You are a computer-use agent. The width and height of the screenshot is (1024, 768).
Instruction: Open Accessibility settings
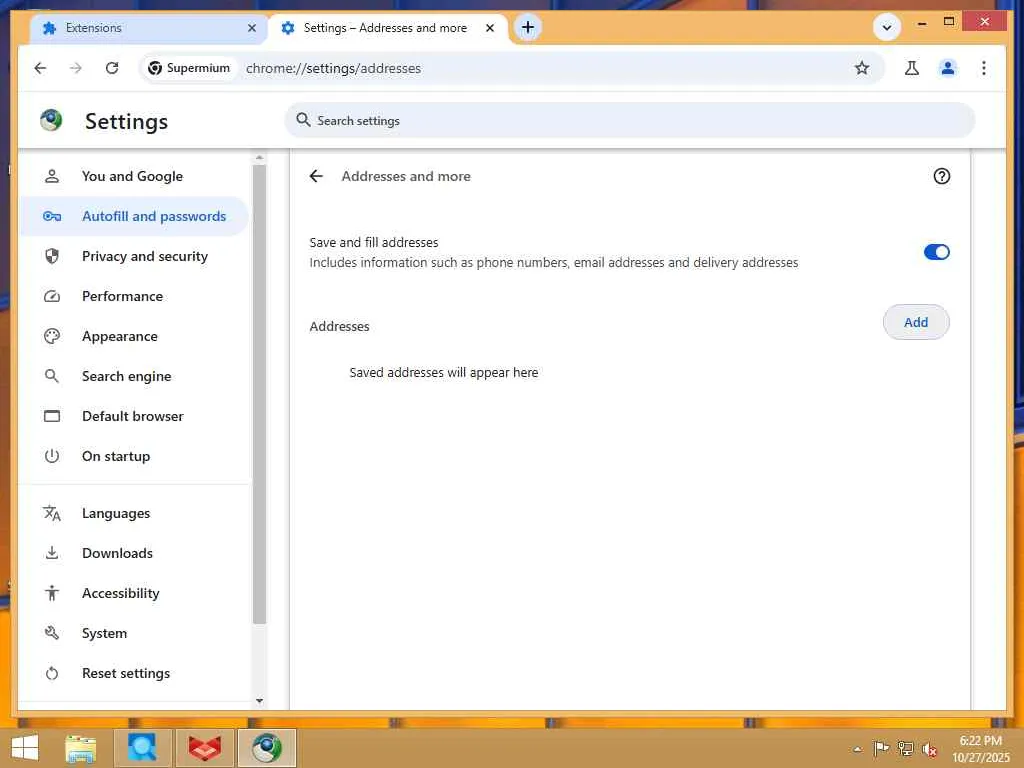[134, 593]
